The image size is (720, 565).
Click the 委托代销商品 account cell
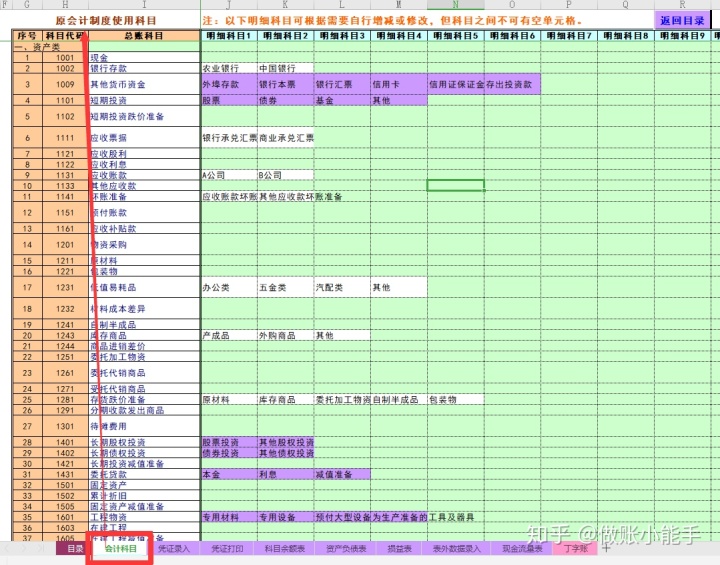click(144, 373)
